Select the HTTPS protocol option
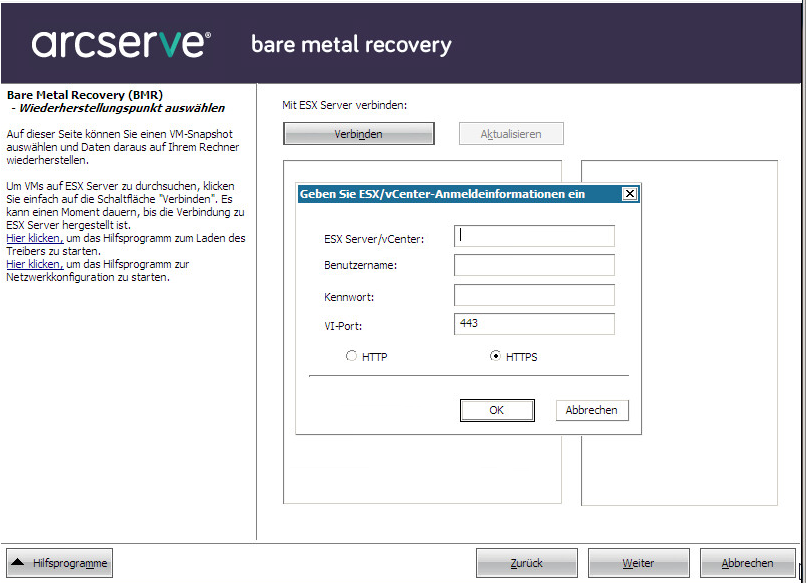Viewport: 807px width, 583px height. pos(496,356)
